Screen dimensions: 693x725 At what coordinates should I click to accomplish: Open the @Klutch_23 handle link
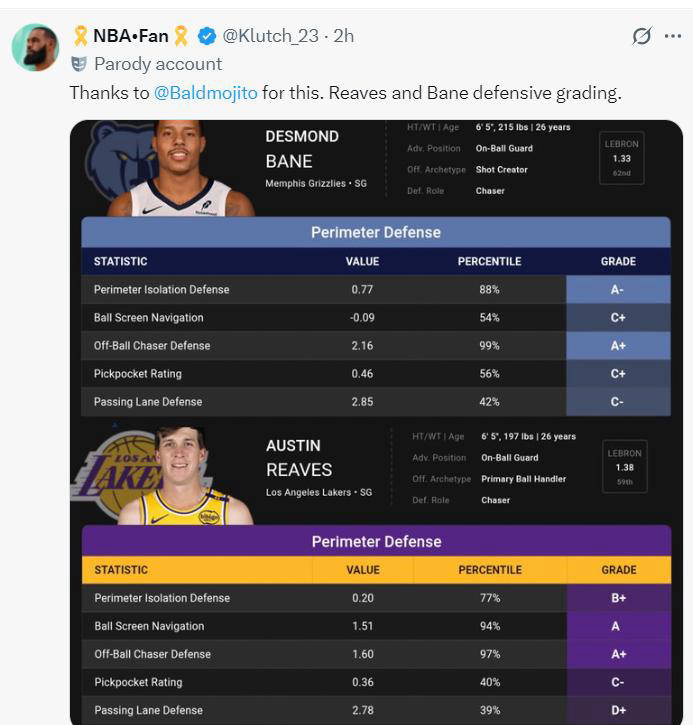coord(270,36)
